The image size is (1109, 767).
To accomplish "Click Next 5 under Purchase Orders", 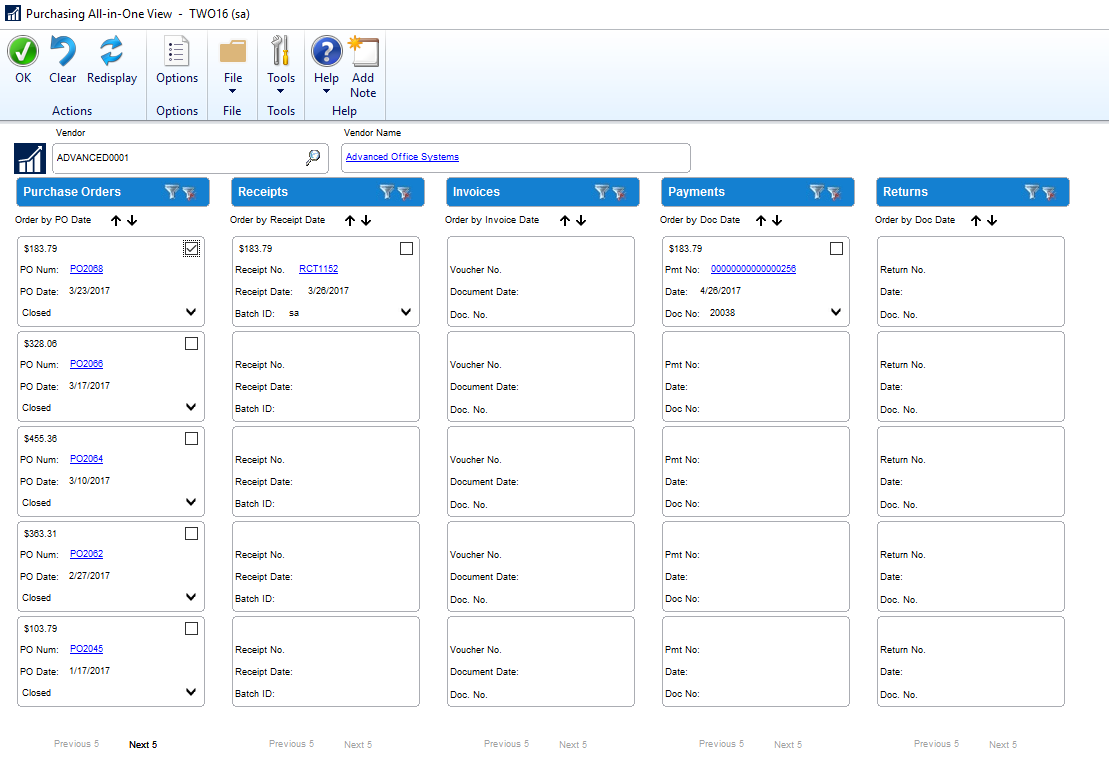I will 143,745.
